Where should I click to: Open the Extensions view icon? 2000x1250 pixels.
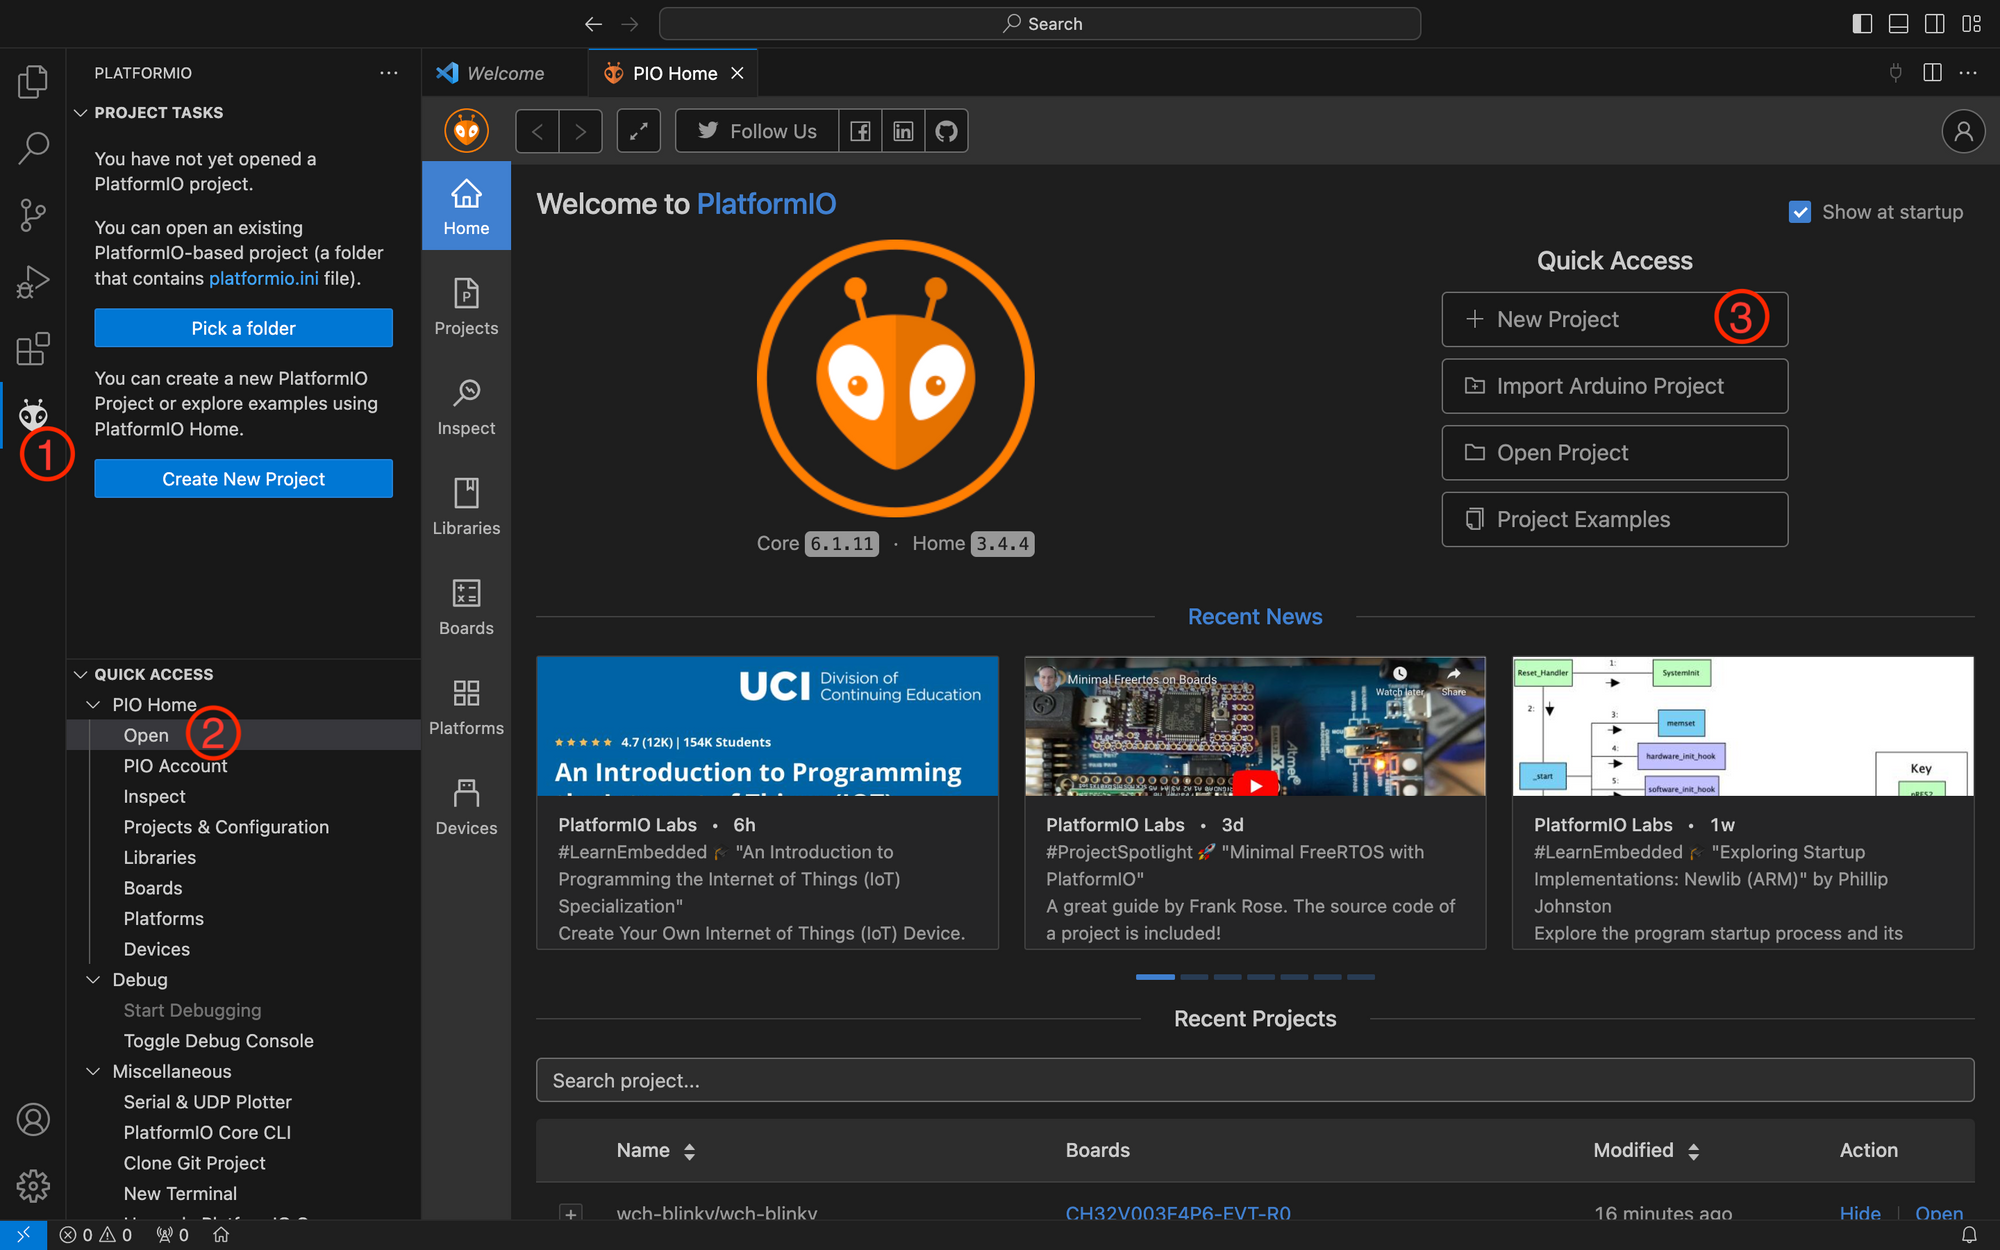click(x=33, y=349)
